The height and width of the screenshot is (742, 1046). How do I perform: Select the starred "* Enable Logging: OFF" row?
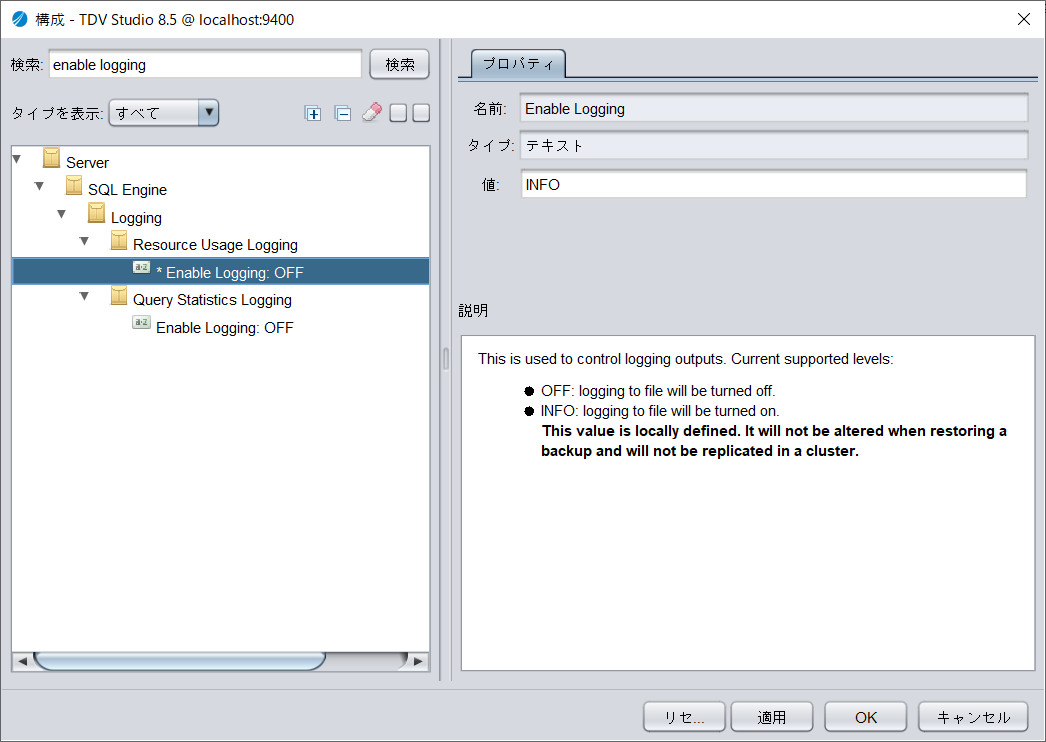coord(221,272)
